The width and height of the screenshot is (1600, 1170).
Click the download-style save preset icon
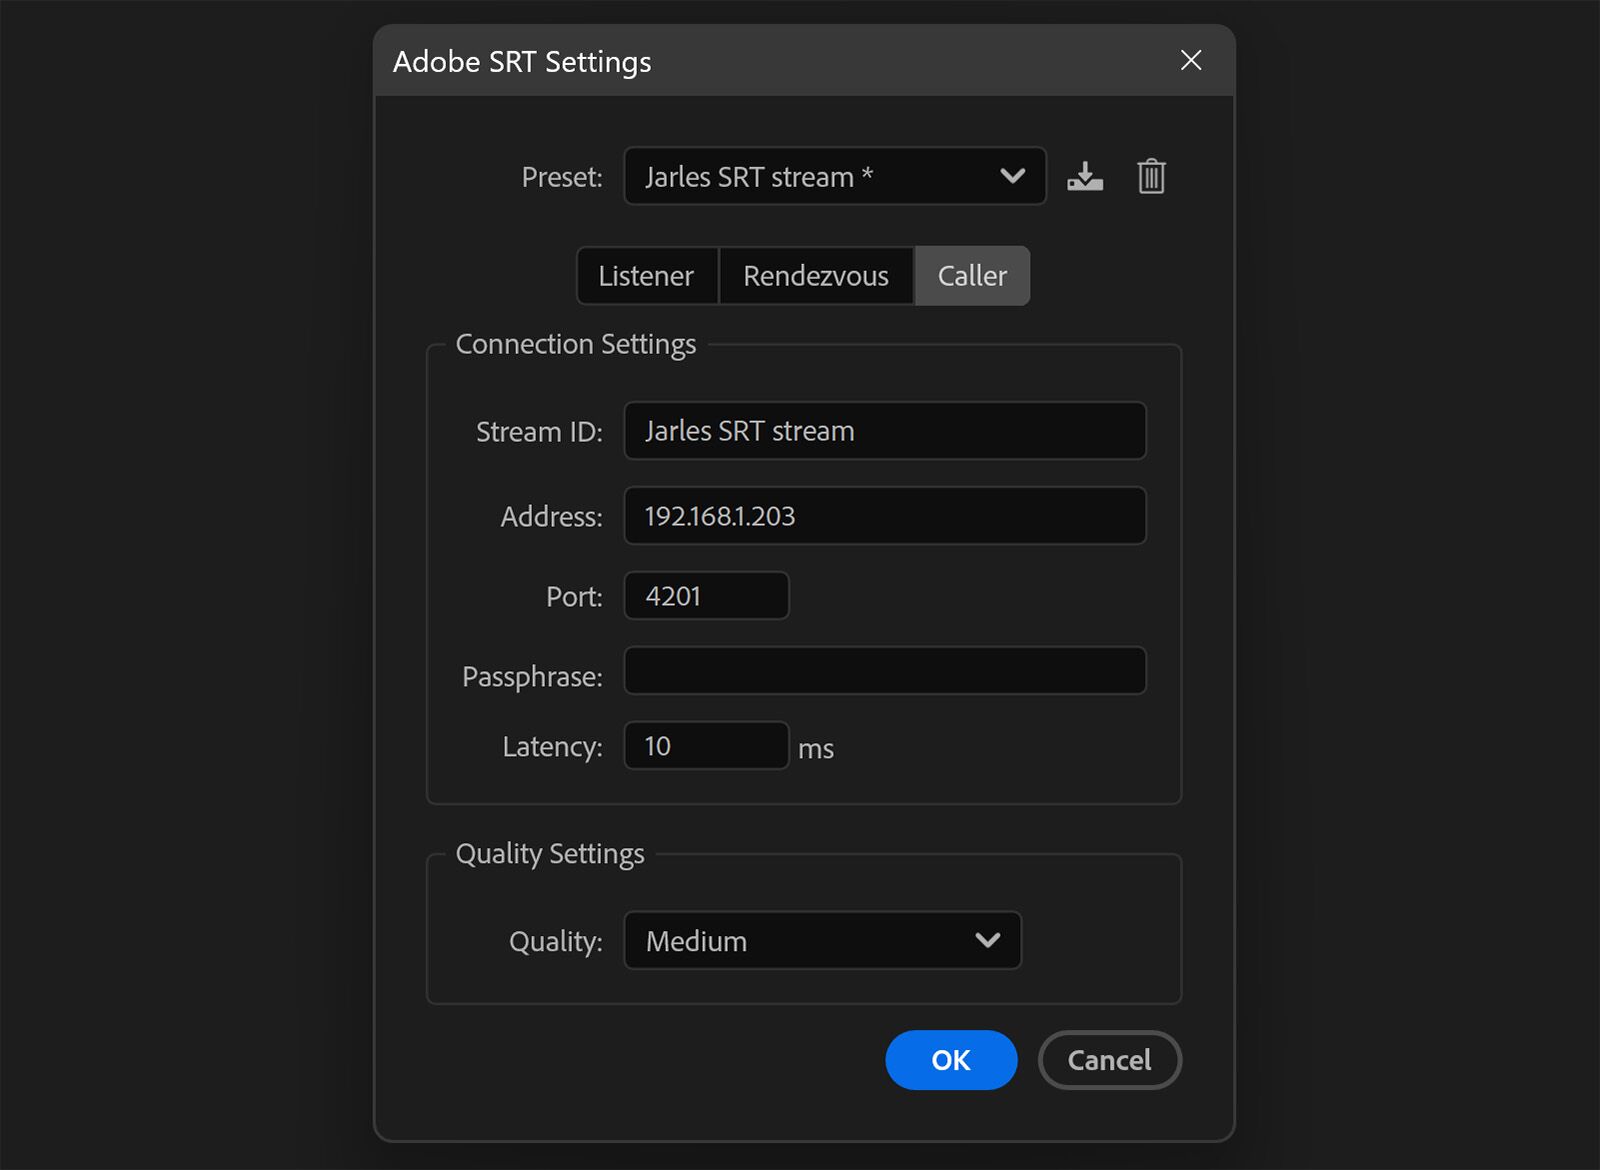coord(1084,176)
